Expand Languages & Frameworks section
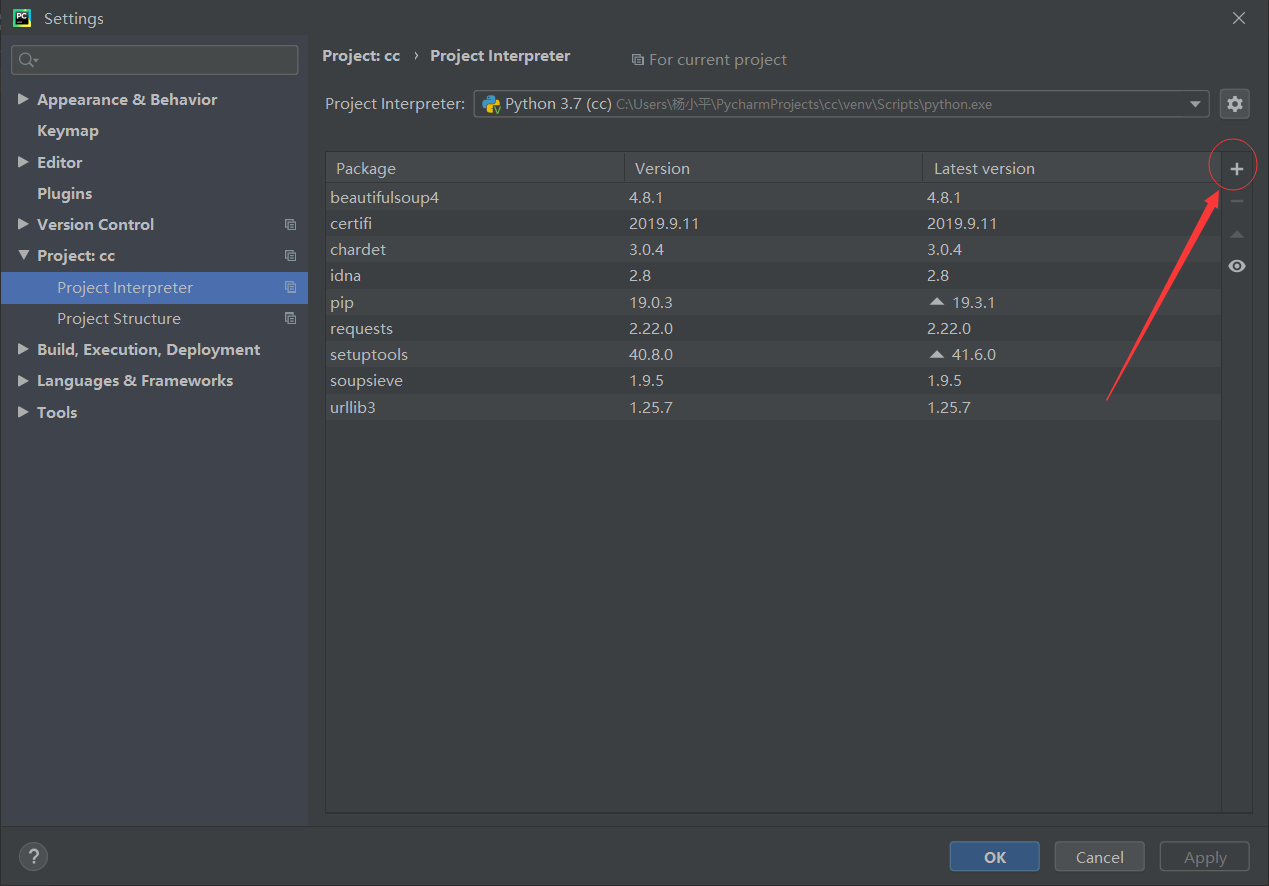Screen dimensions: 1269x886 click(23, 380)
